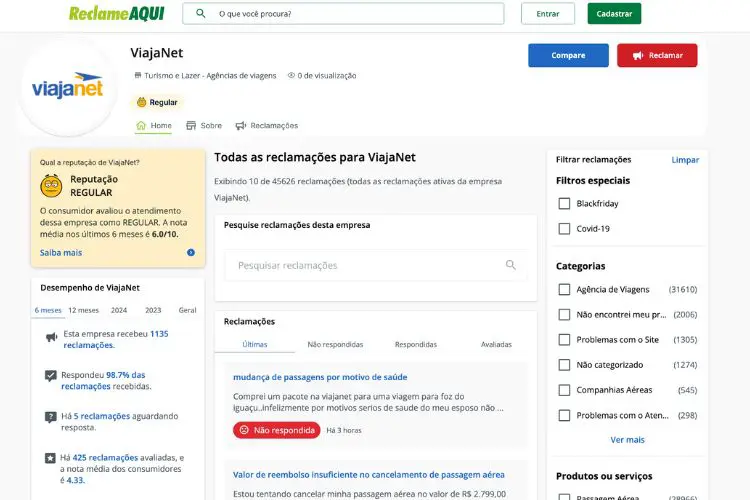This screenshot has height=500, width=750.
Task: Click the blue arrow circle beside Saiba mais
Action: coord(191,252)
